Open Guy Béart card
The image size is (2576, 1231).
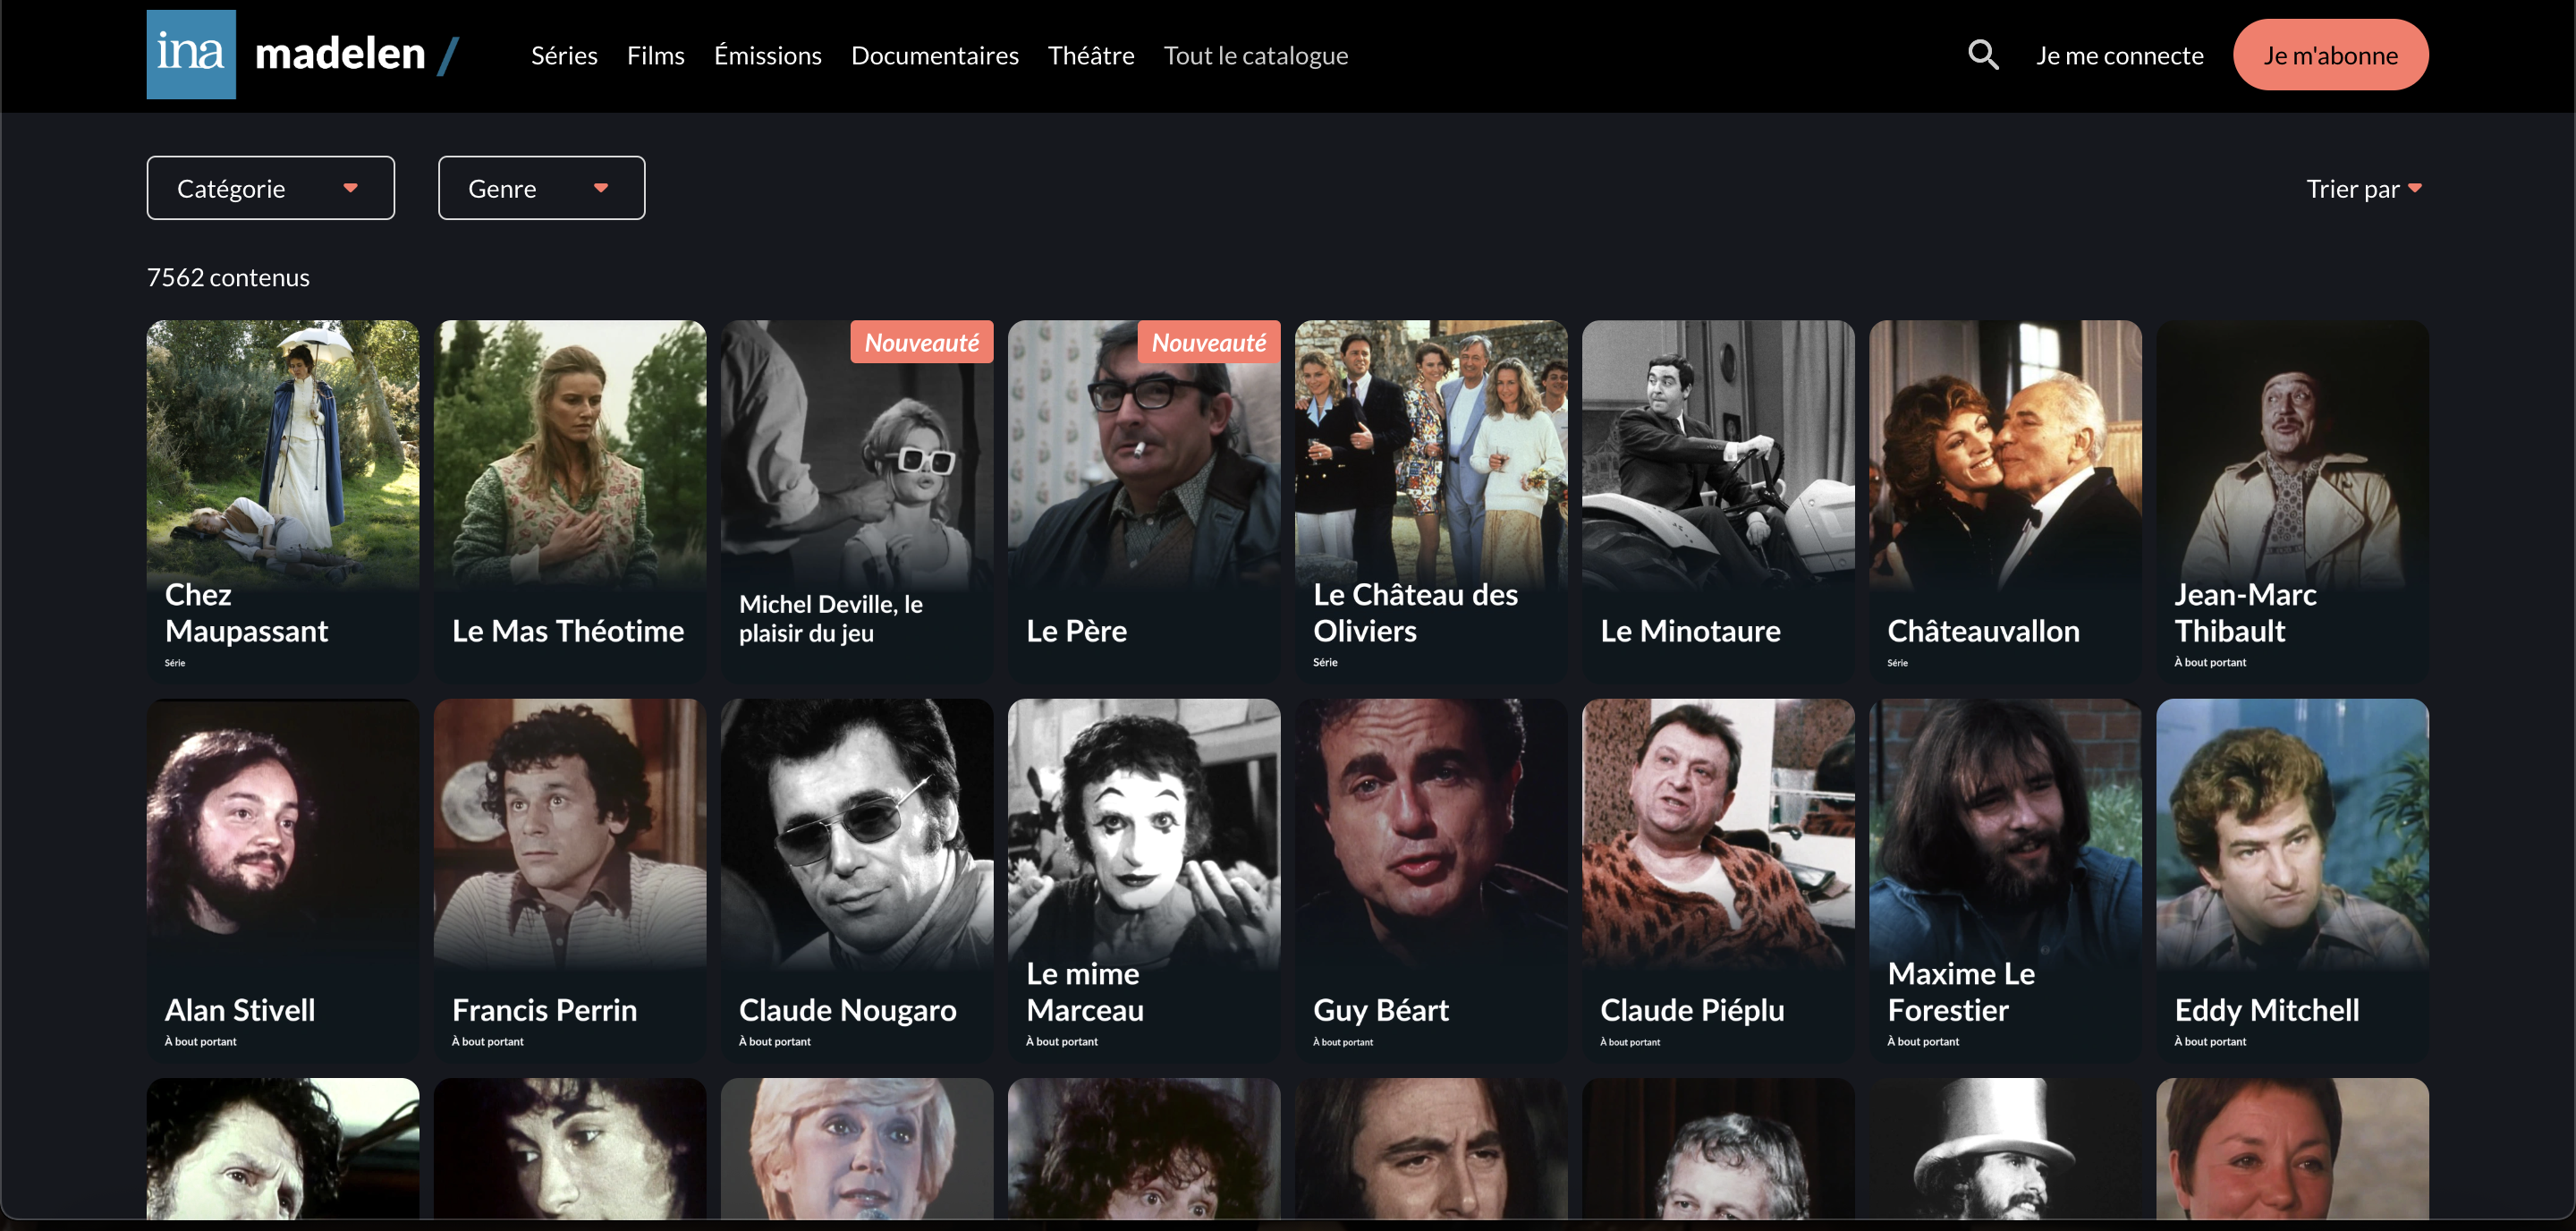[1431, 880]
